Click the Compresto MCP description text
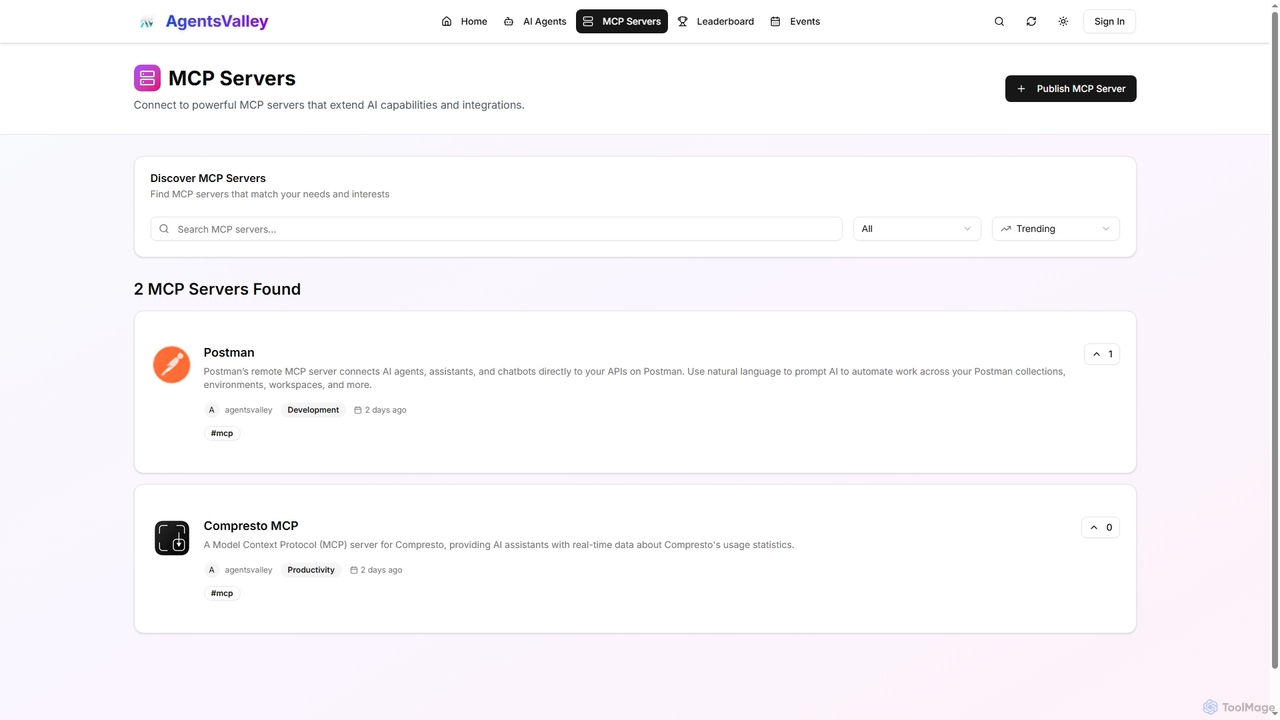This screenshot has width=1280, height=720. tap(499, 545)
